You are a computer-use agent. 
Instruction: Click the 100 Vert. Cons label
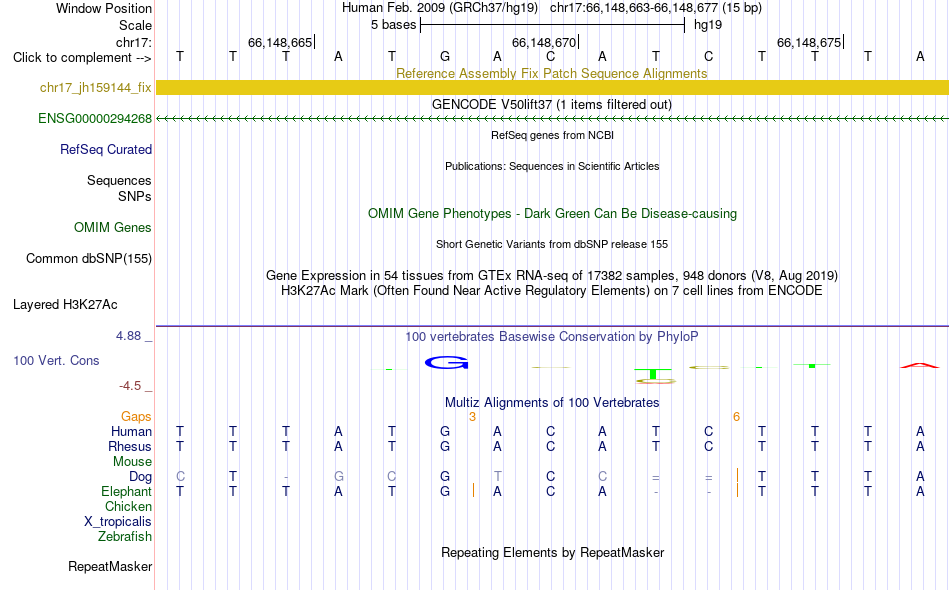pos(56,361)
